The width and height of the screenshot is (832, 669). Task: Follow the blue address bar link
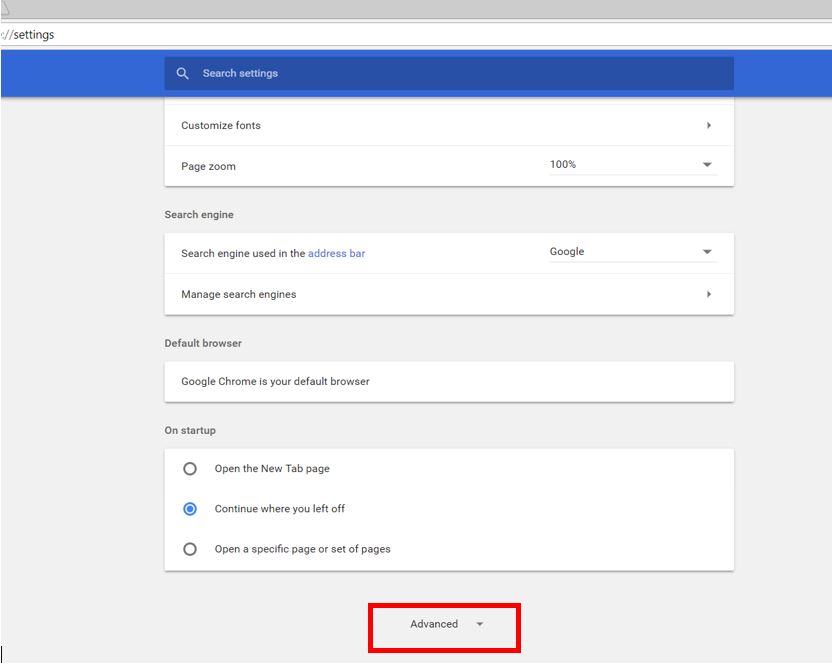(336, 254)
